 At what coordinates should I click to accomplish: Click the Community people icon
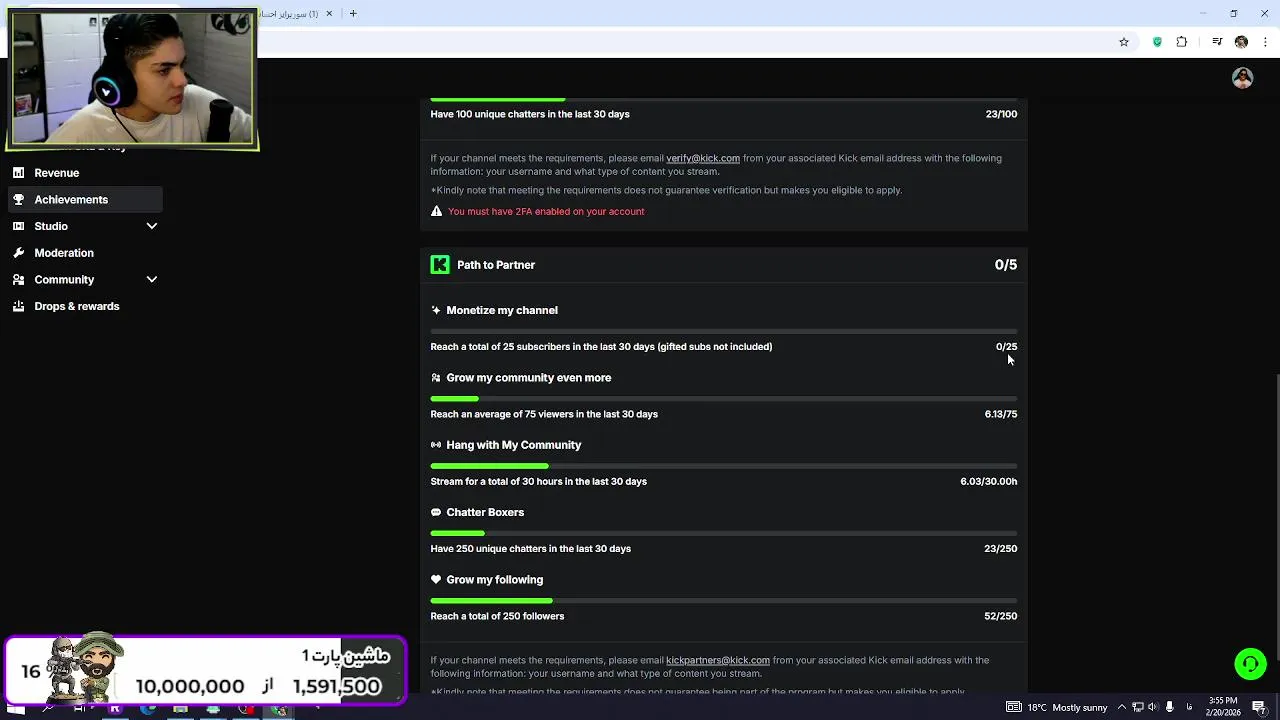tap(18, 280)
